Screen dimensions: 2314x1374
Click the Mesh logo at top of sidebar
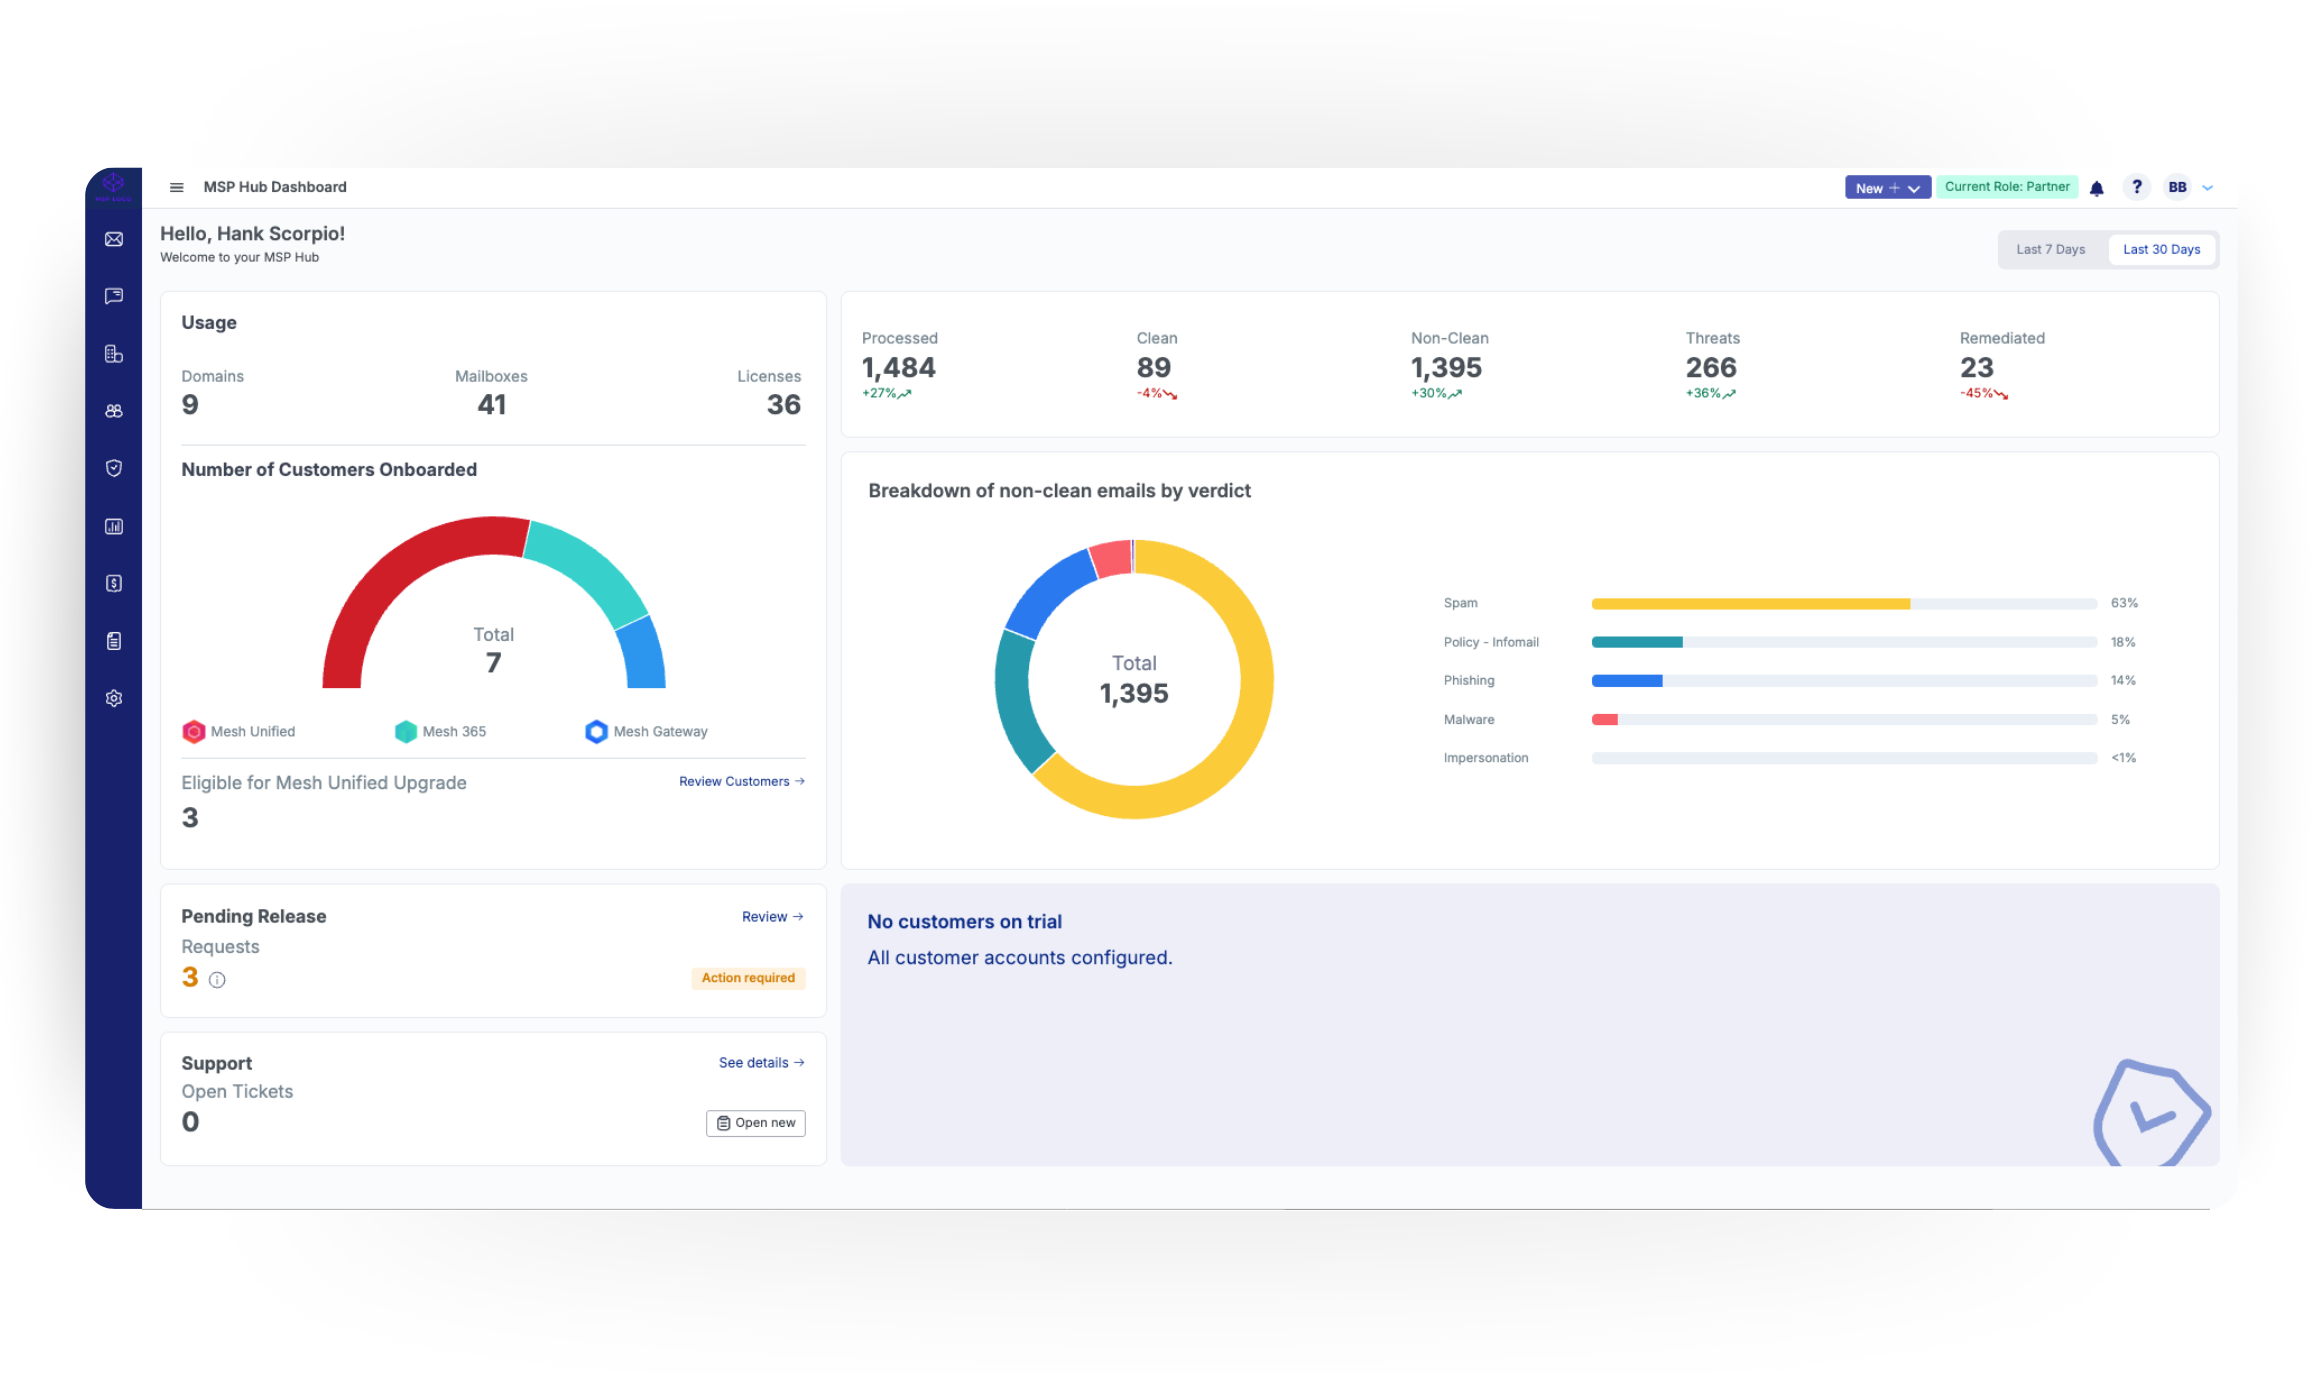[113, 186]
